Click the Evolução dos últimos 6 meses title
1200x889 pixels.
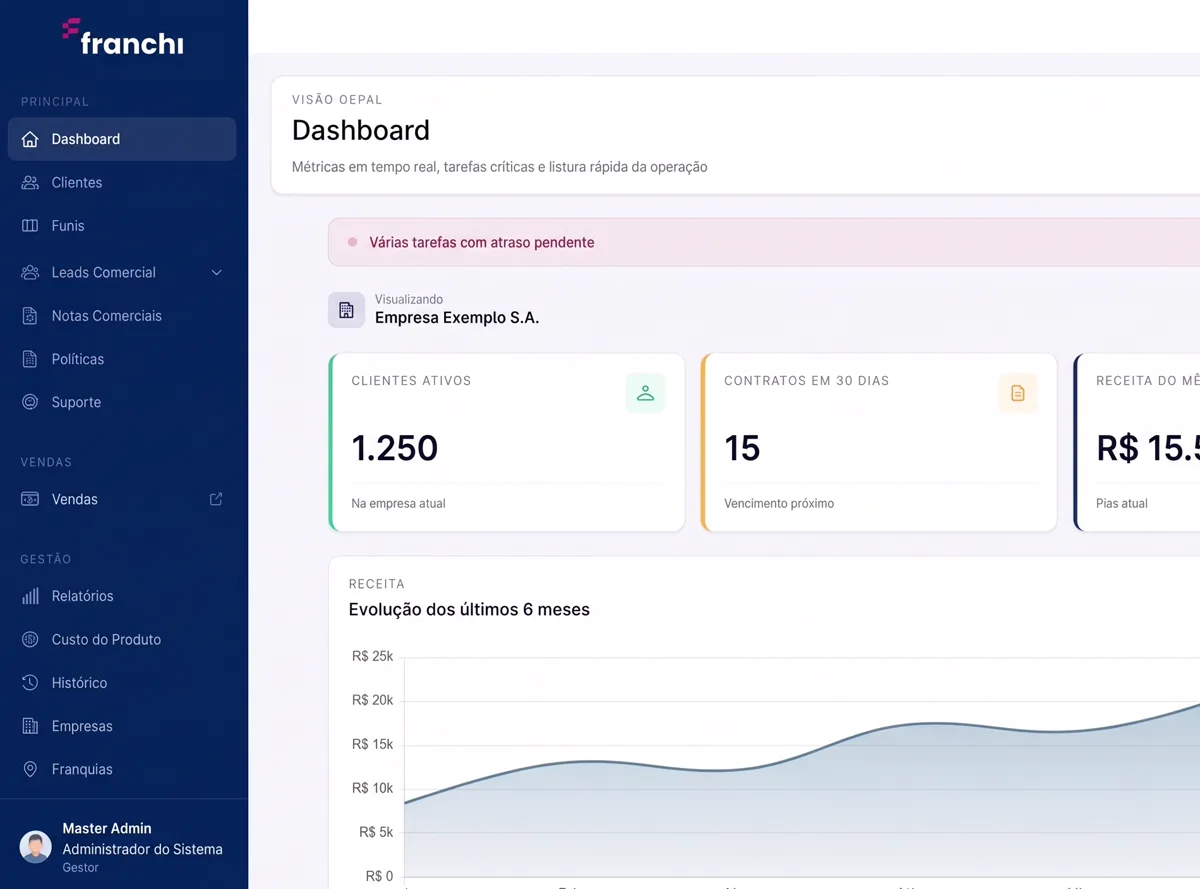[469, 609]
